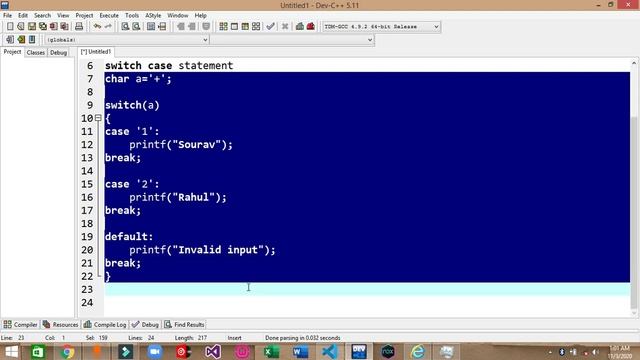Click the Delete profiling information red icon
The height and width of the screenshot is (360, 640).
tap(311, 27)
